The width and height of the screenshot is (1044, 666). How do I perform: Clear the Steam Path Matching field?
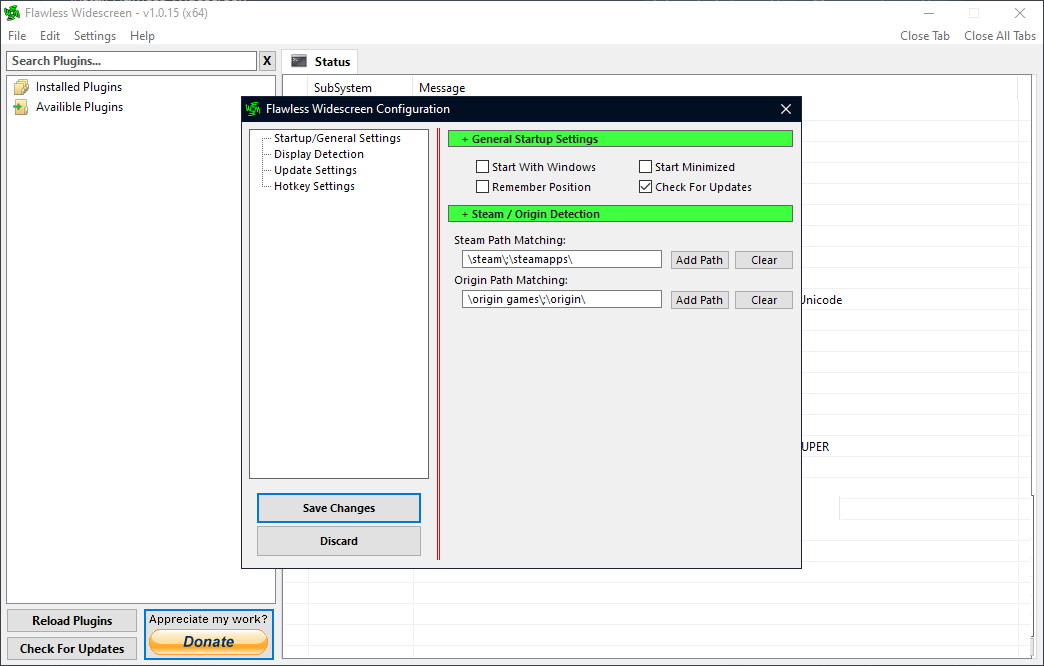[x=764, y=260]
